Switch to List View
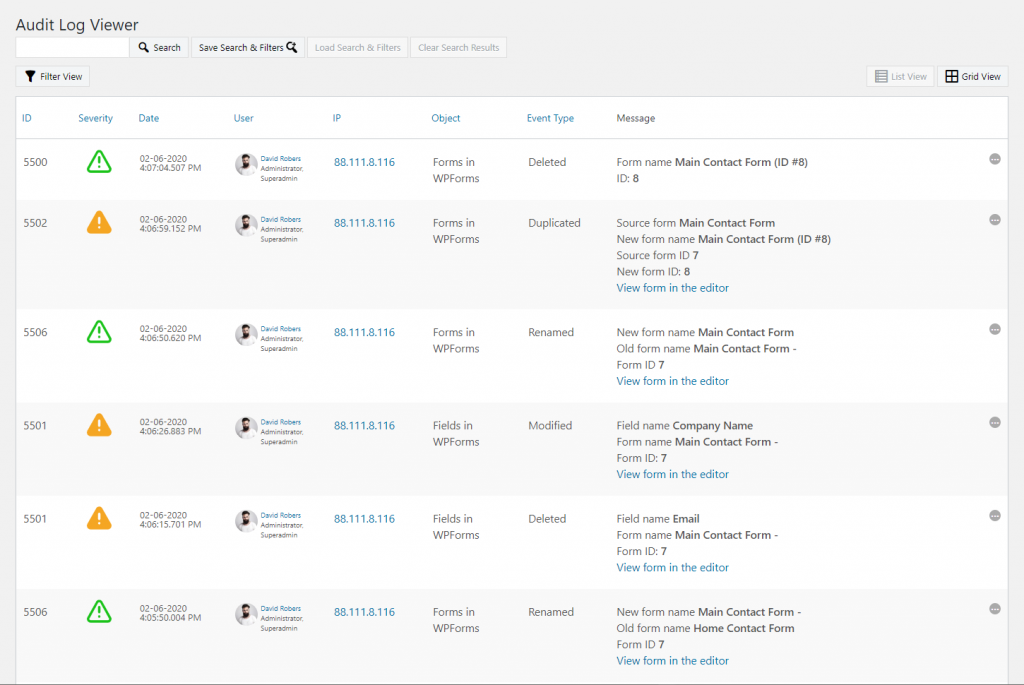The height and width of the screenshot is (685, 1024). (x=900, y=76)
